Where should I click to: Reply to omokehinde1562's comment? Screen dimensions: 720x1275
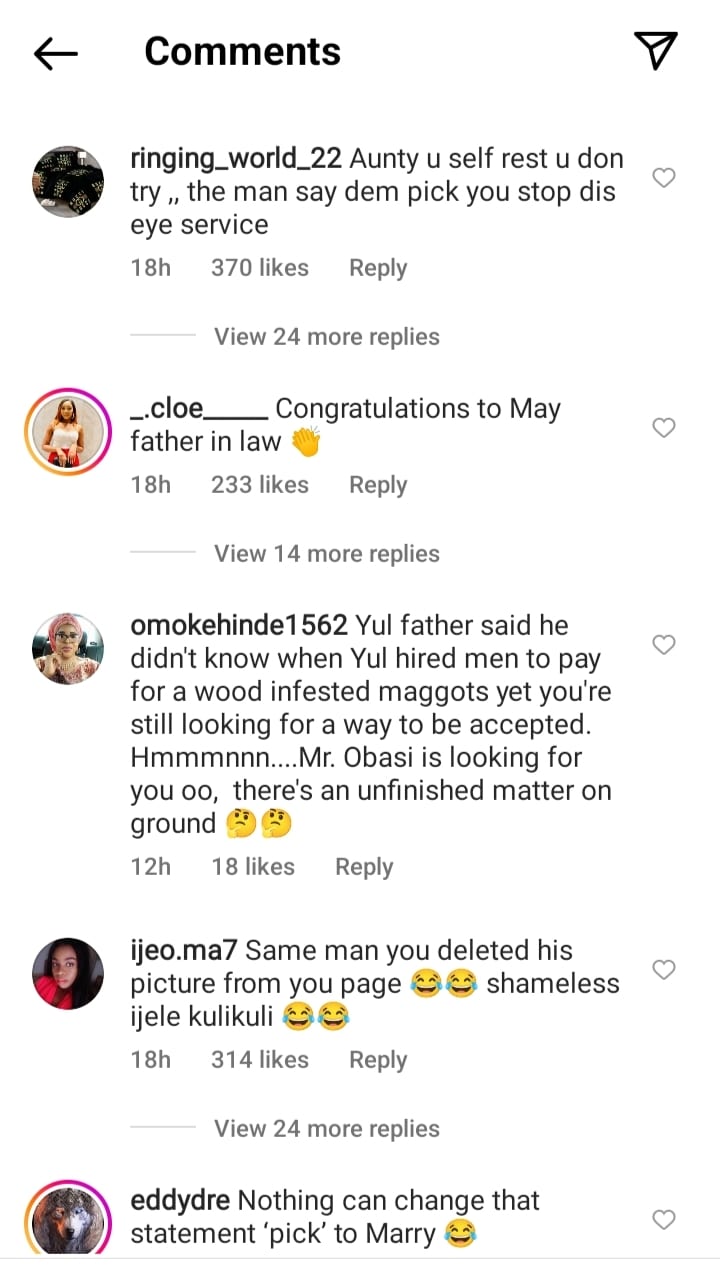[363, 867]
